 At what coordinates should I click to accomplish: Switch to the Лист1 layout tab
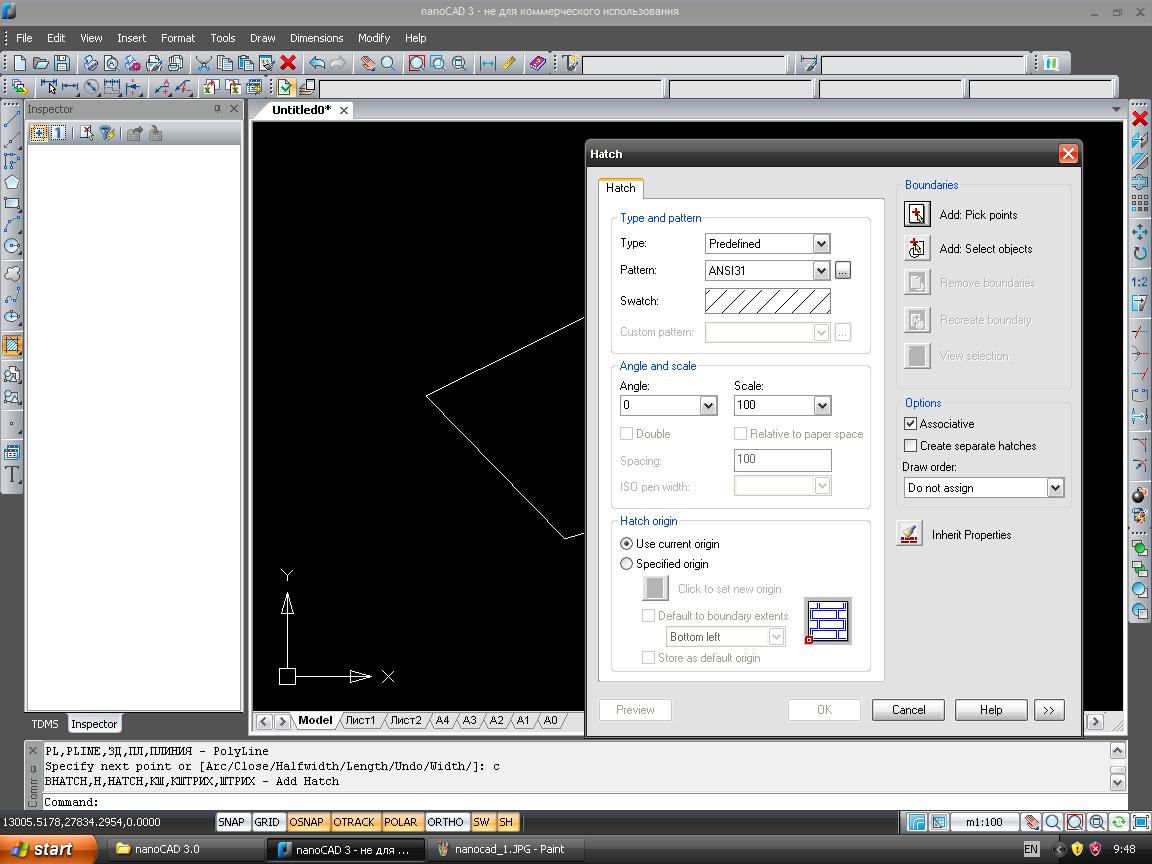coord(361,720)
